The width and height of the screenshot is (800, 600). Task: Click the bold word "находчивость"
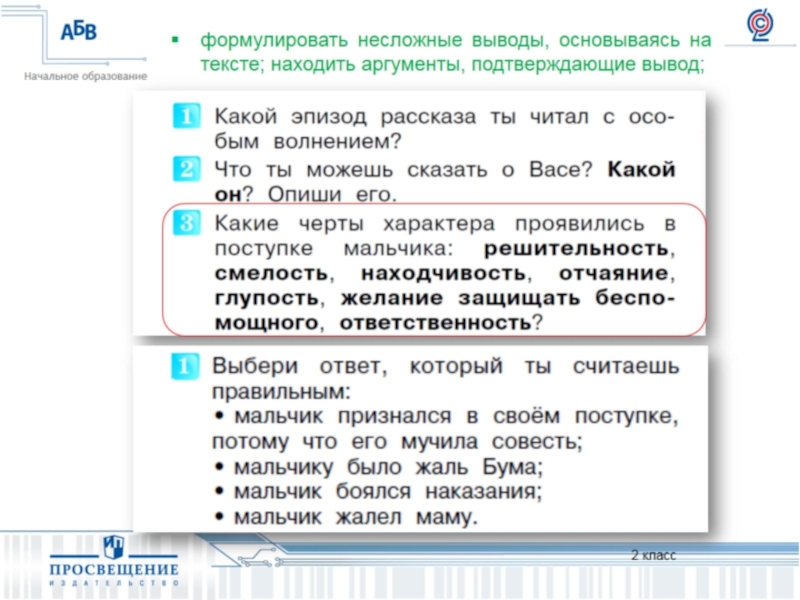443,272
